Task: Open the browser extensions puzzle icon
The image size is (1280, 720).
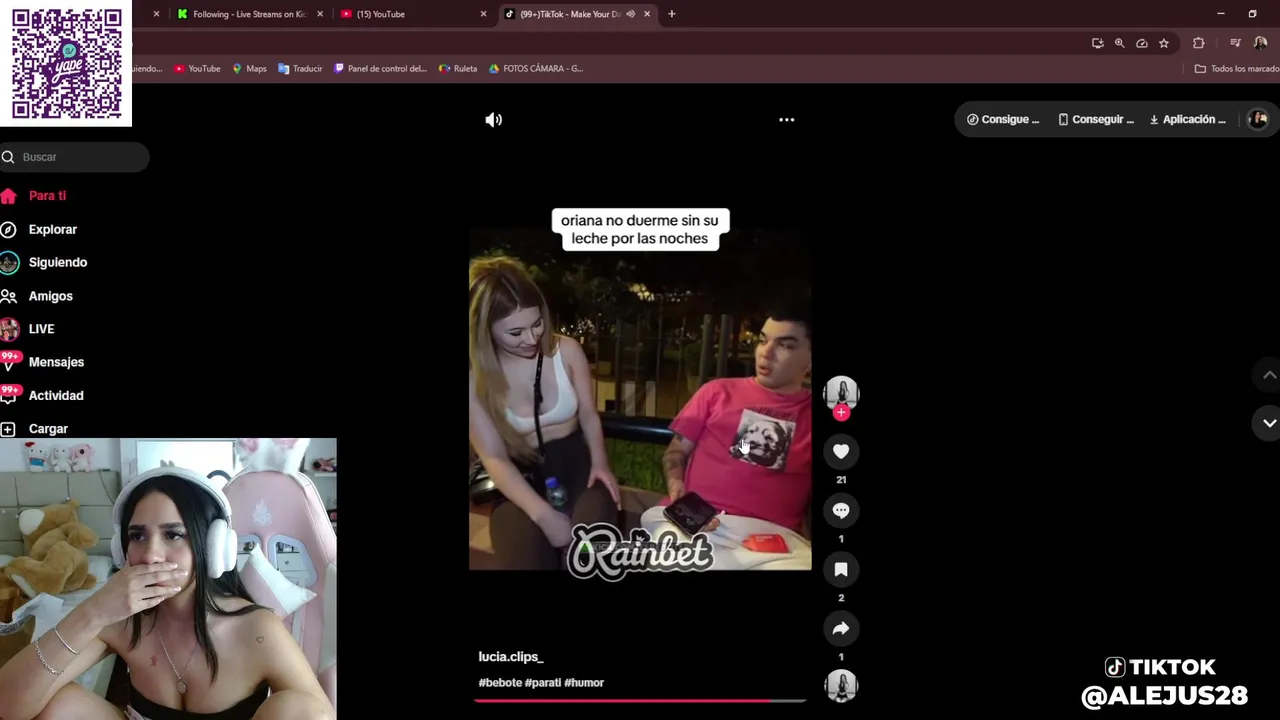Action: pyautogui.click(x=1198, y=43)
